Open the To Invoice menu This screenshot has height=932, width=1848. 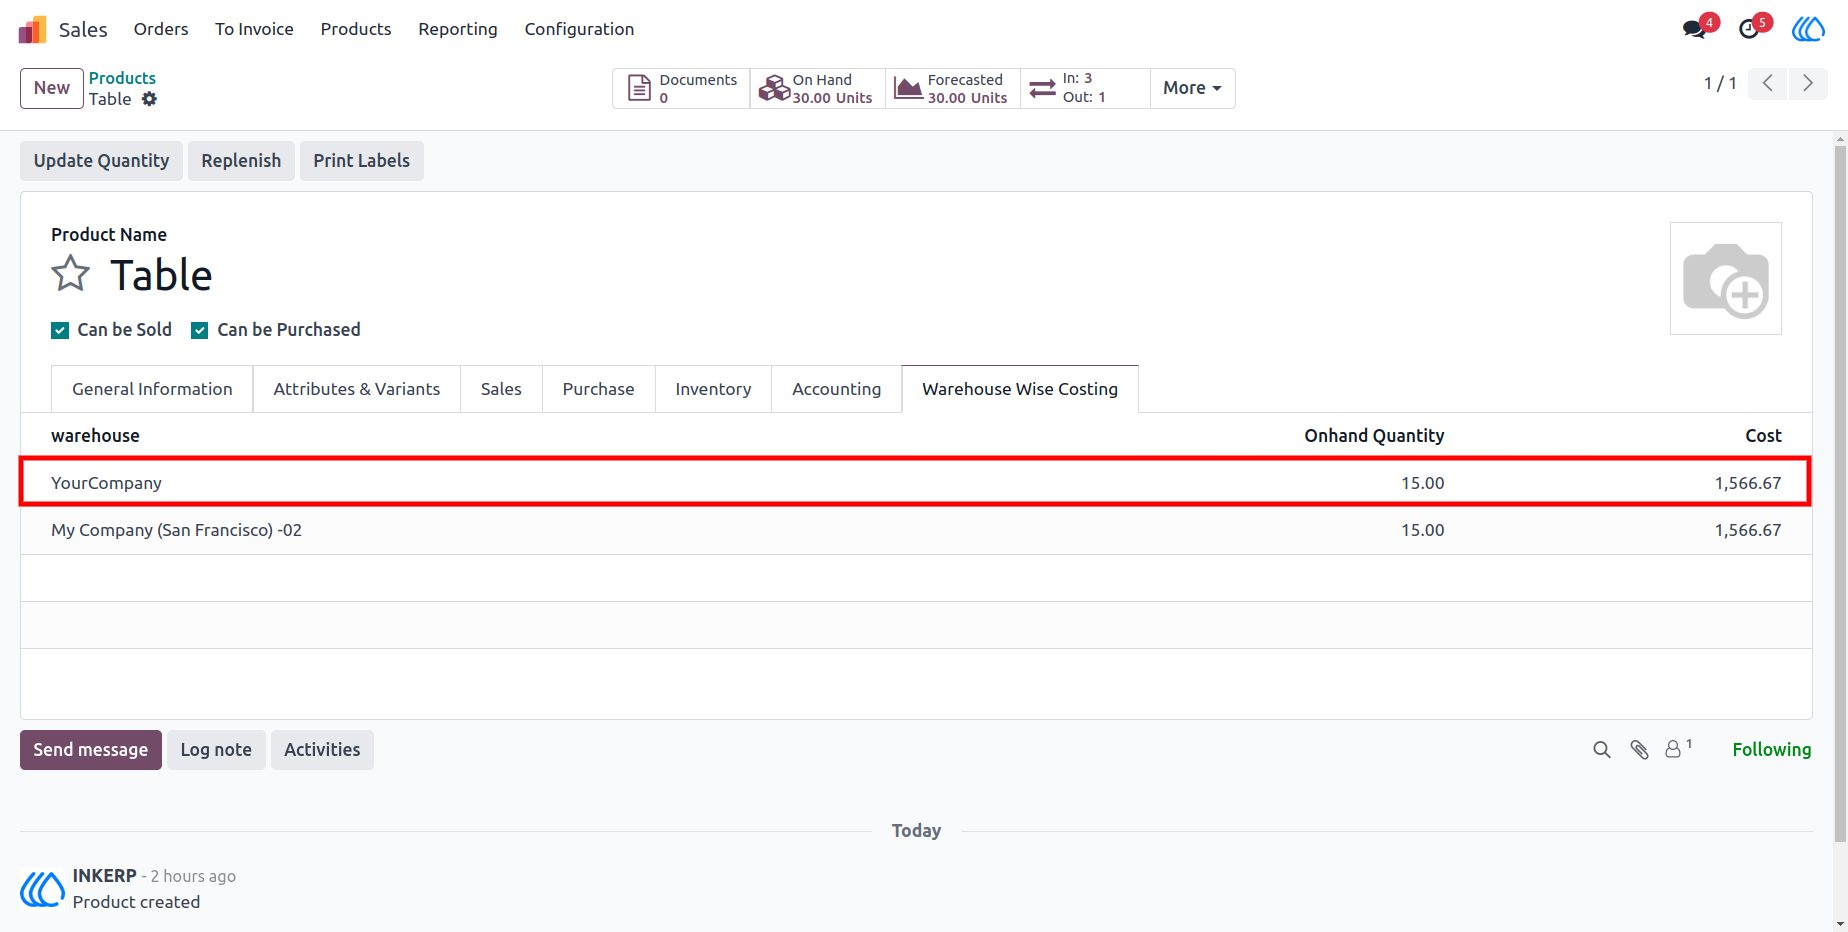254,29
